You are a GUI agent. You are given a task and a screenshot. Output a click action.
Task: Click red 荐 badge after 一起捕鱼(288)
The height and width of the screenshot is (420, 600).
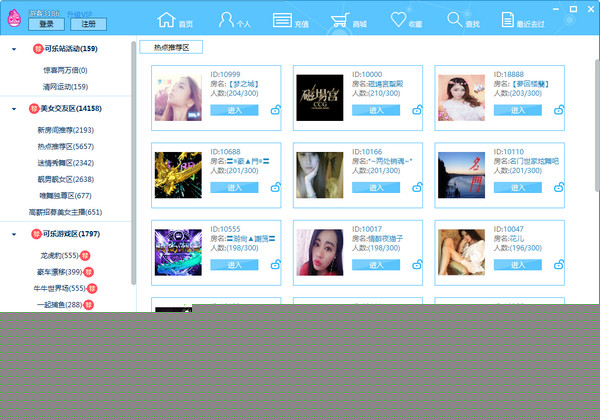coord(88,305)
